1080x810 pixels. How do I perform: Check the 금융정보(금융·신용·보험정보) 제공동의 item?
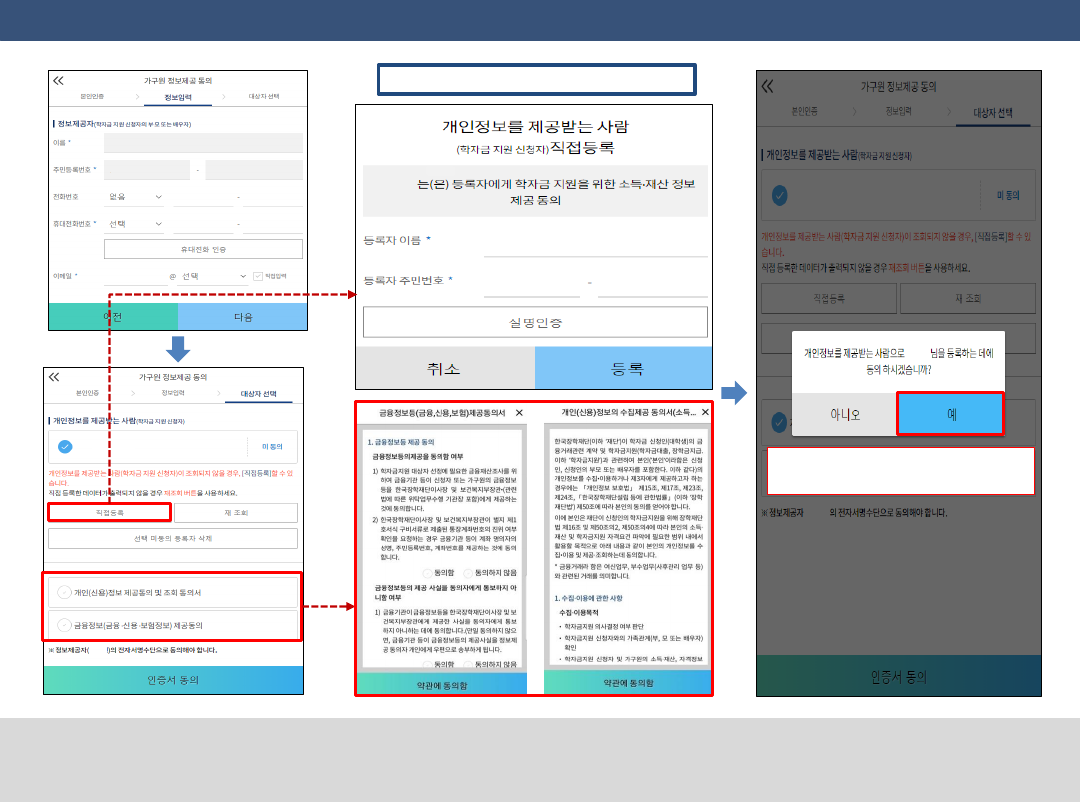coord(64,625)
